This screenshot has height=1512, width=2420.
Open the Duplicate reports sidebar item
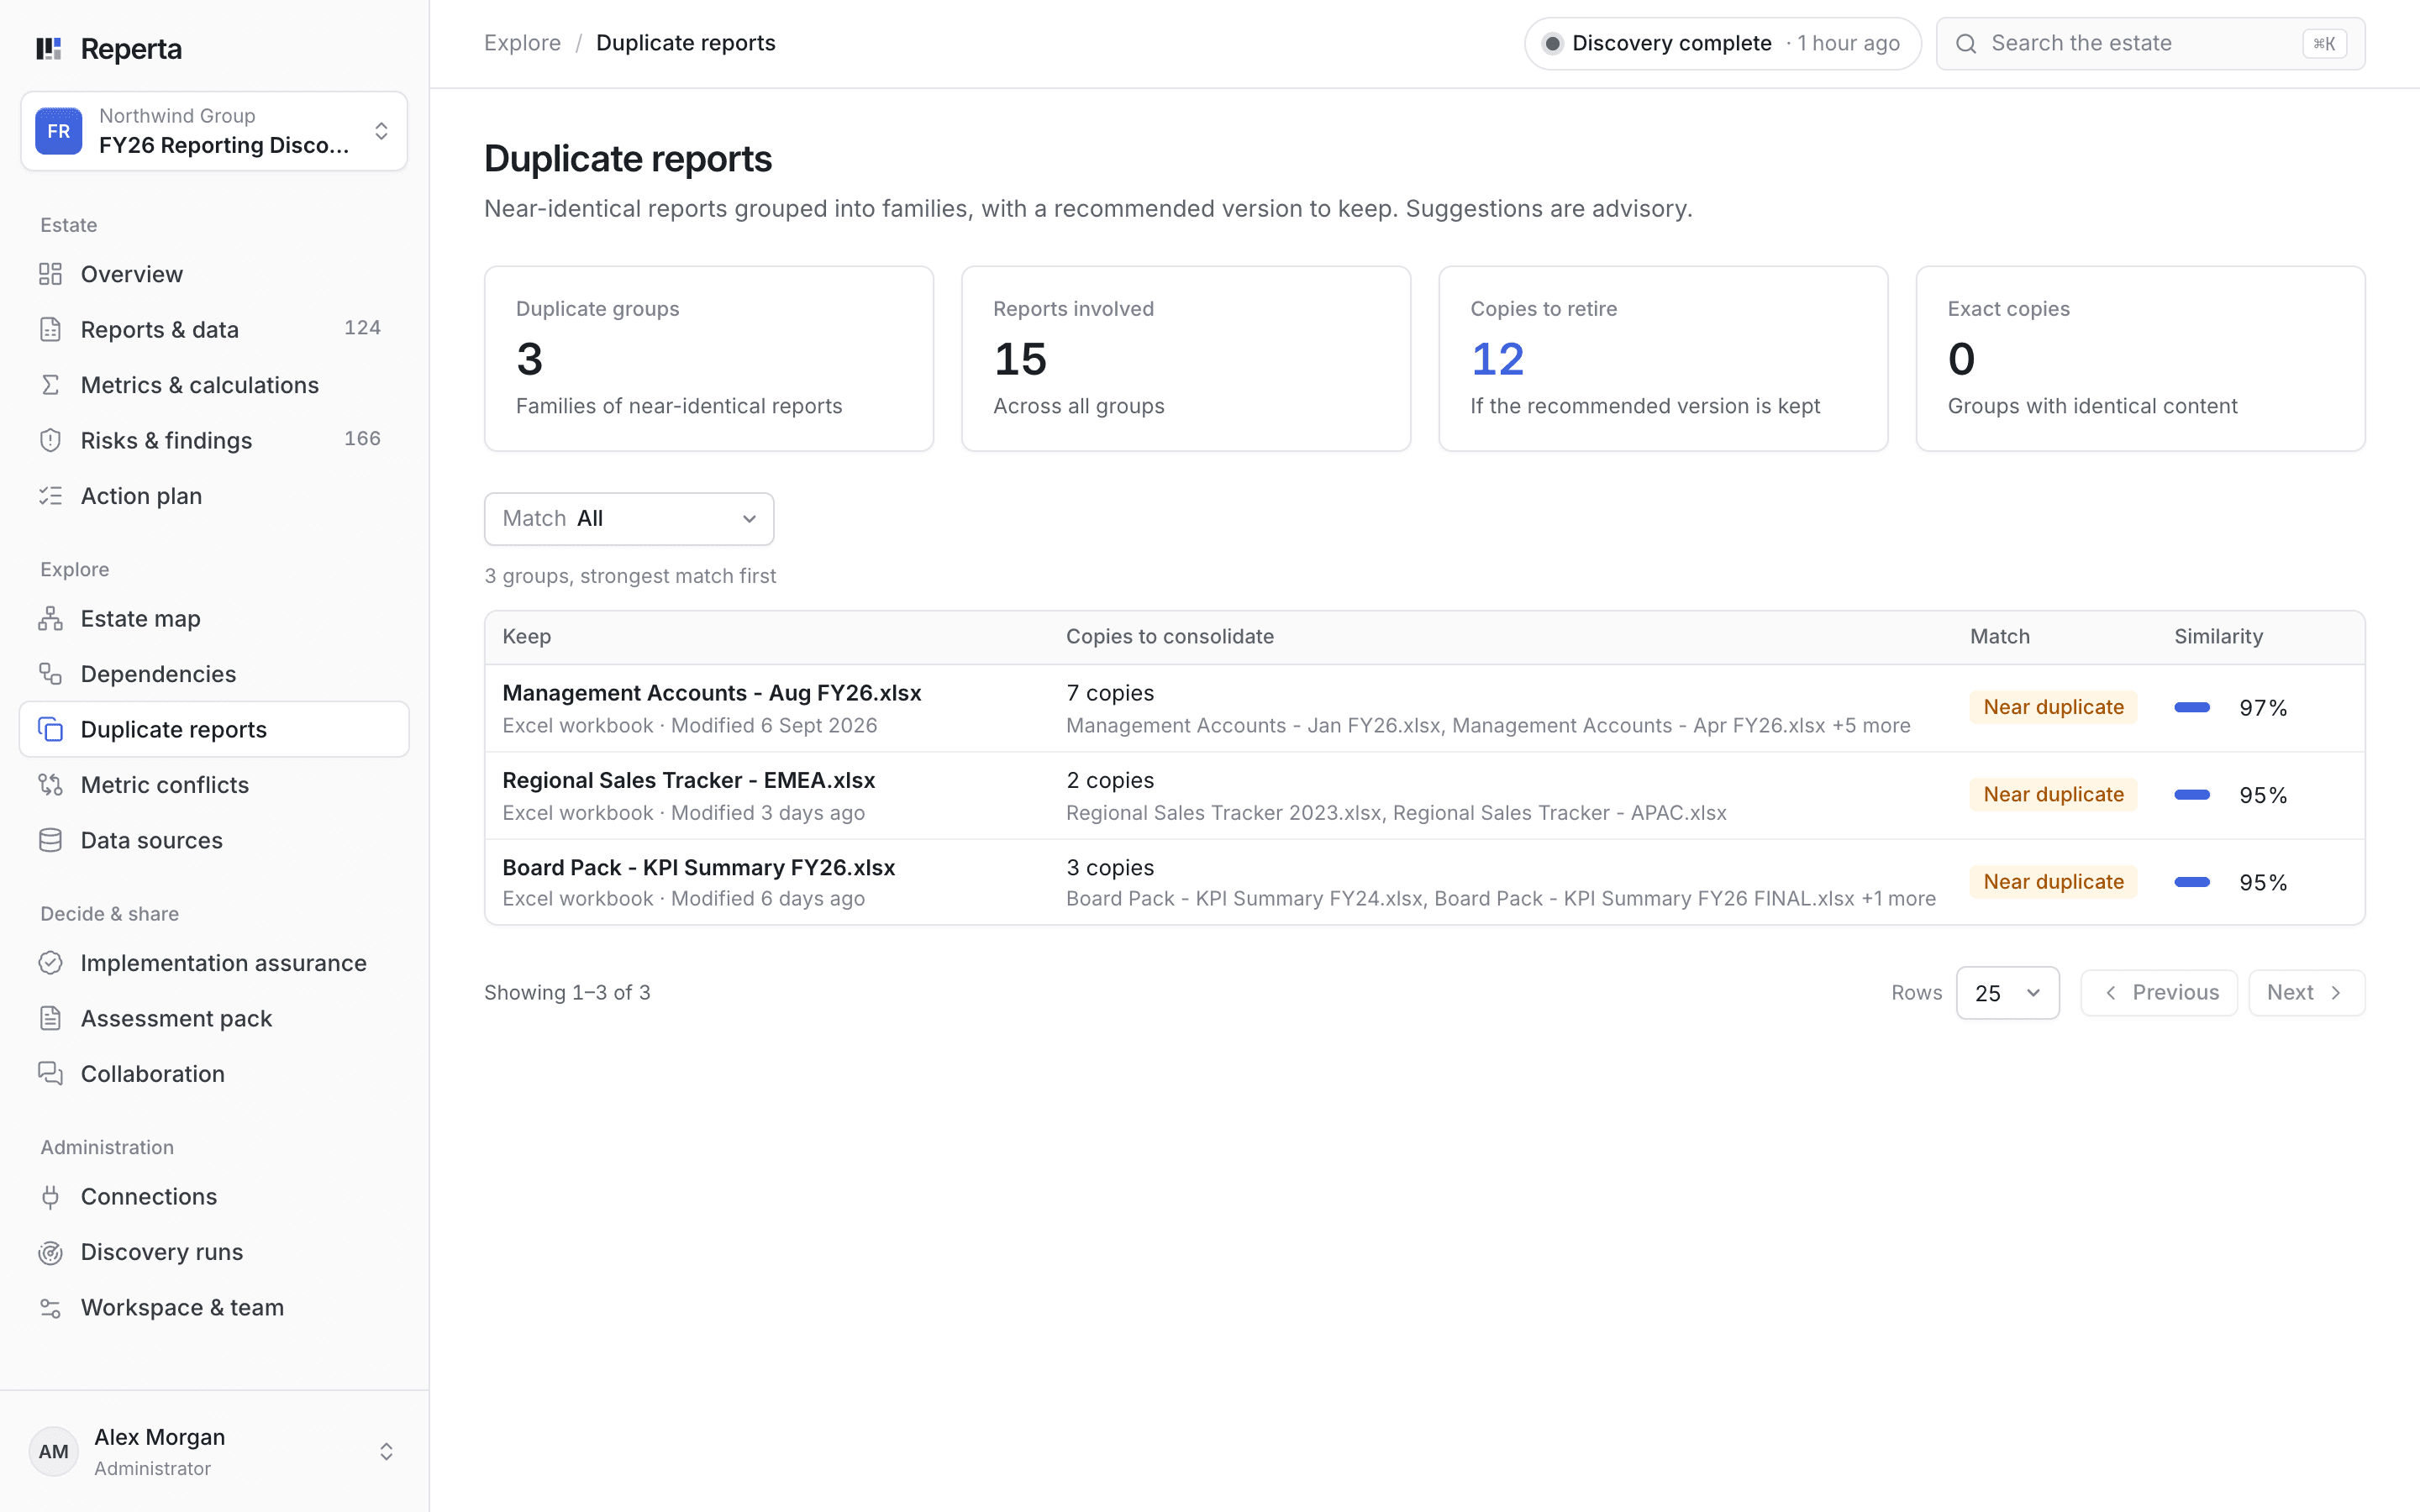pyautogui.click(x=214, y=729)
